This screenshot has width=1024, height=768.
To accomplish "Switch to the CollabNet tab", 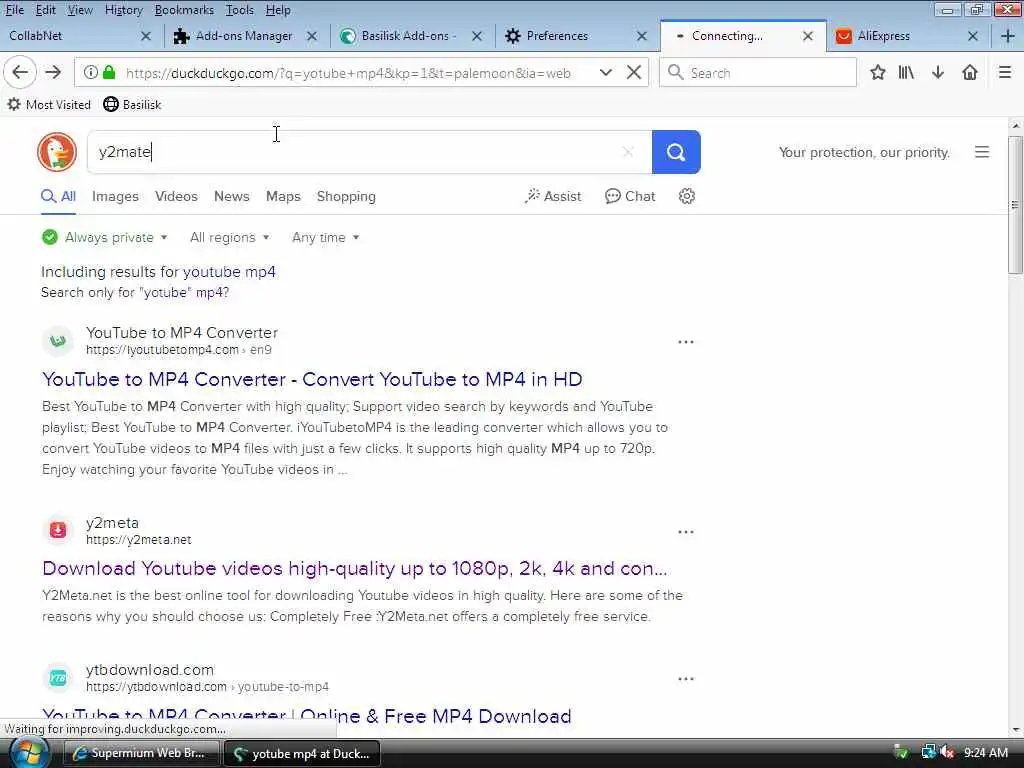I will point(72,36).
